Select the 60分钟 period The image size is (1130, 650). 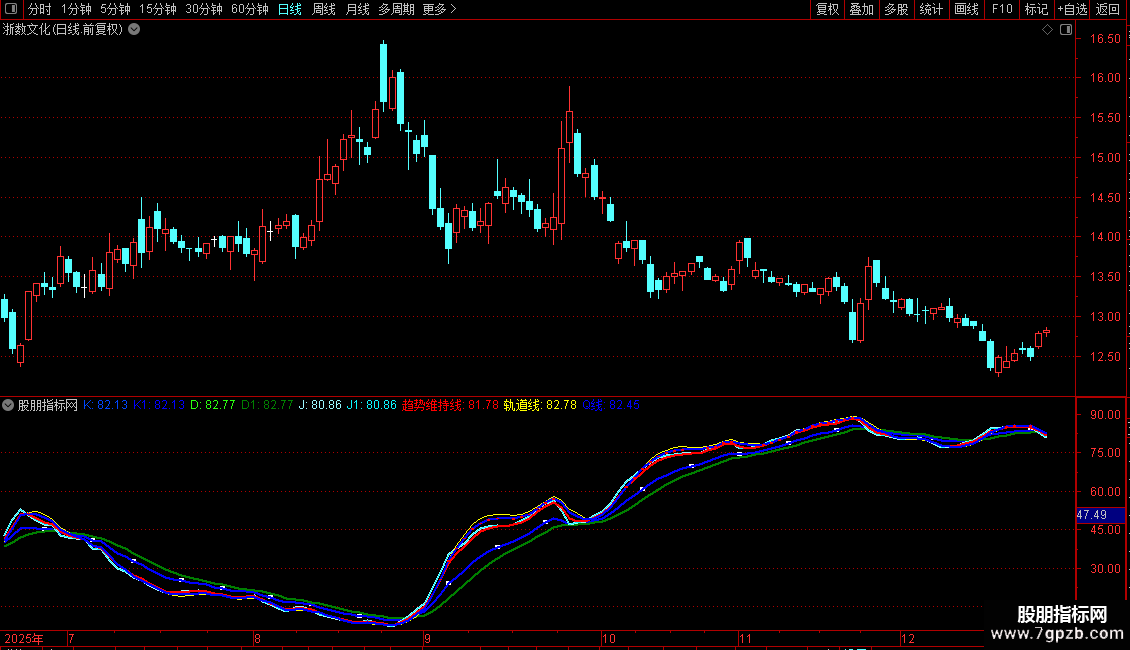(x=250, y=9)
